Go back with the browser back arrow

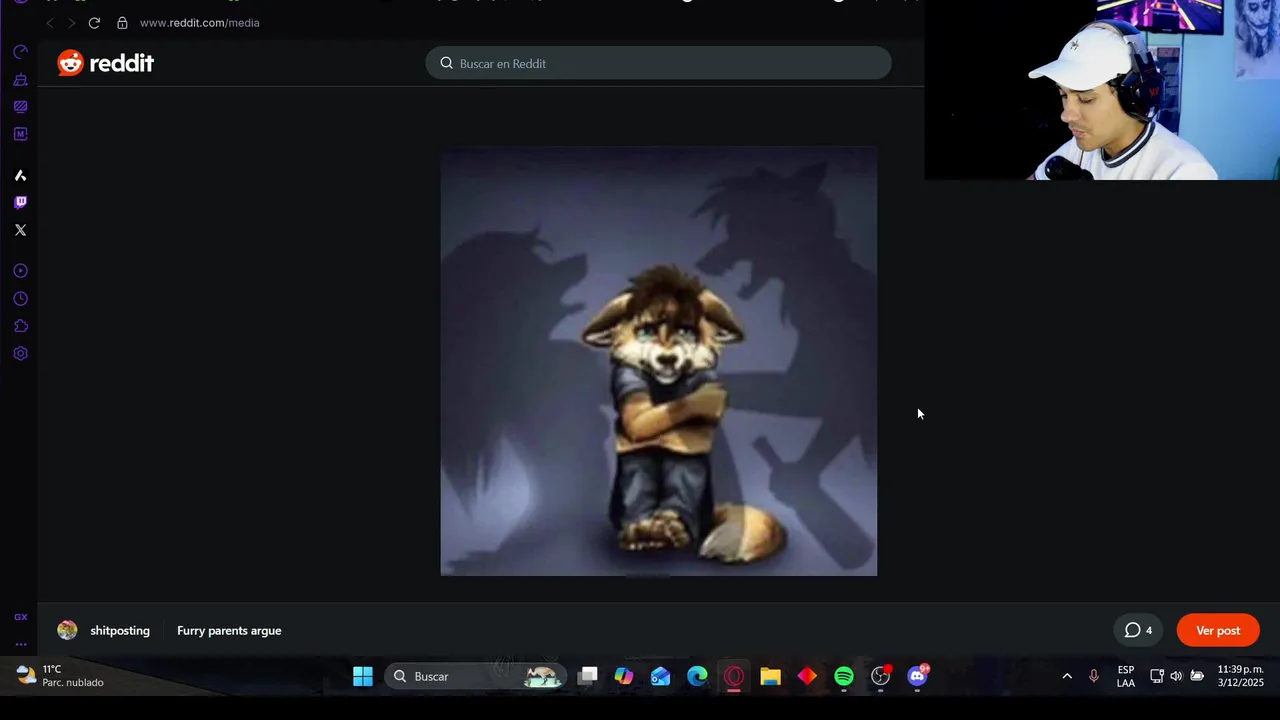[x=50, y=23]
